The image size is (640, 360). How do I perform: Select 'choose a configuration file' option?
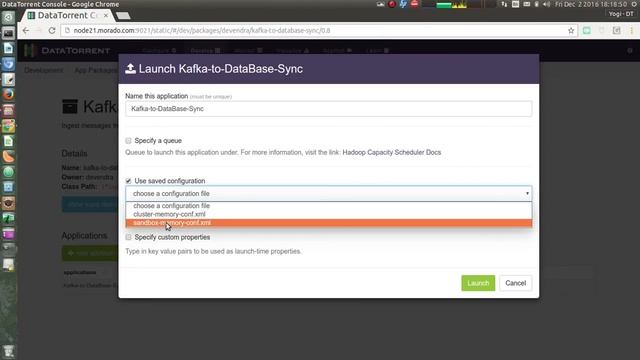coord(329,206)
